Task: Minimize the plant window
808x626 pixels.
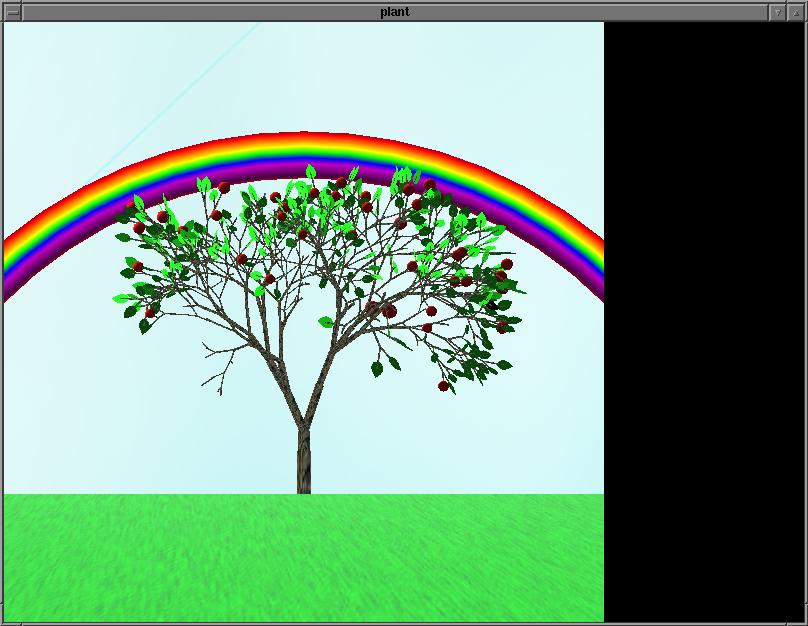Action: pos(779,12)
